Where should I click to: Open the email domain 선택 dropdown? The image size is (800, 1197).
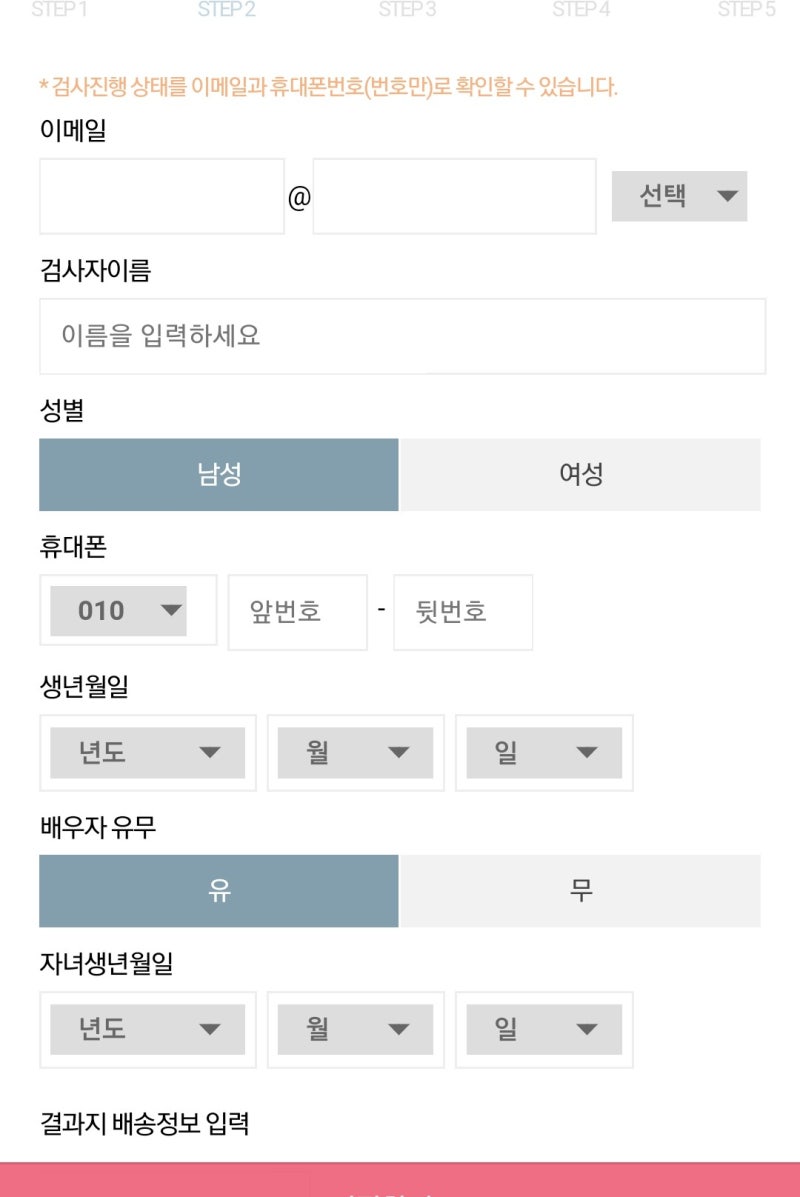click(679, 196)
